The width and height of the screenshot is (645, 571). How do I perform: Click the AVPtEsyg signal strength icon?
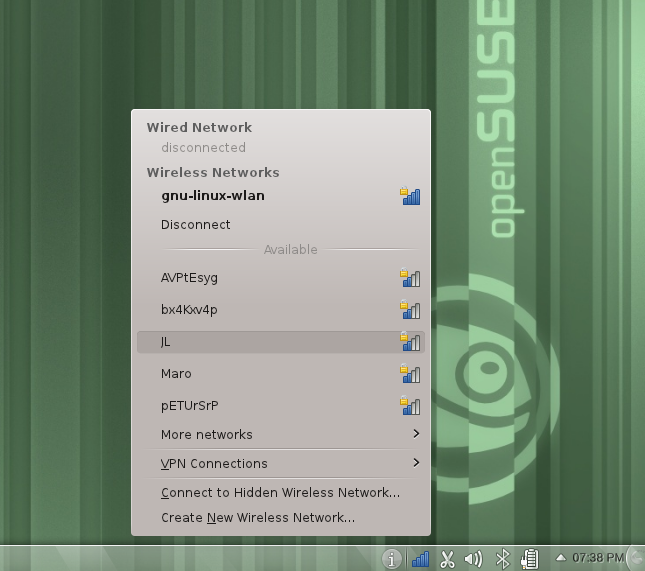pos(410,278)
